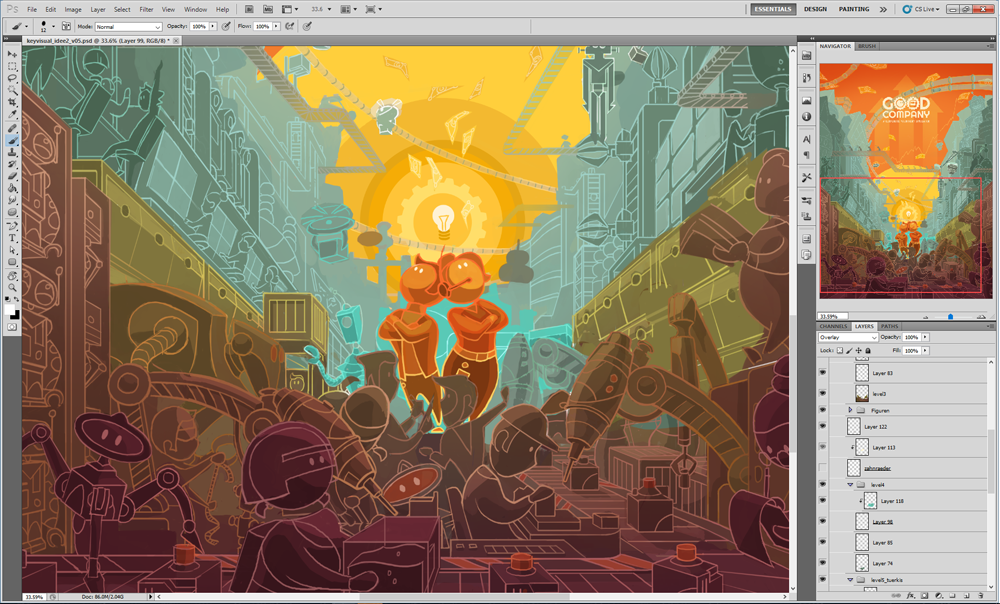The image size is (1000, 604).
Task: Open the Brush Preset picker dropdown arrow
Action: pos(54,27)
